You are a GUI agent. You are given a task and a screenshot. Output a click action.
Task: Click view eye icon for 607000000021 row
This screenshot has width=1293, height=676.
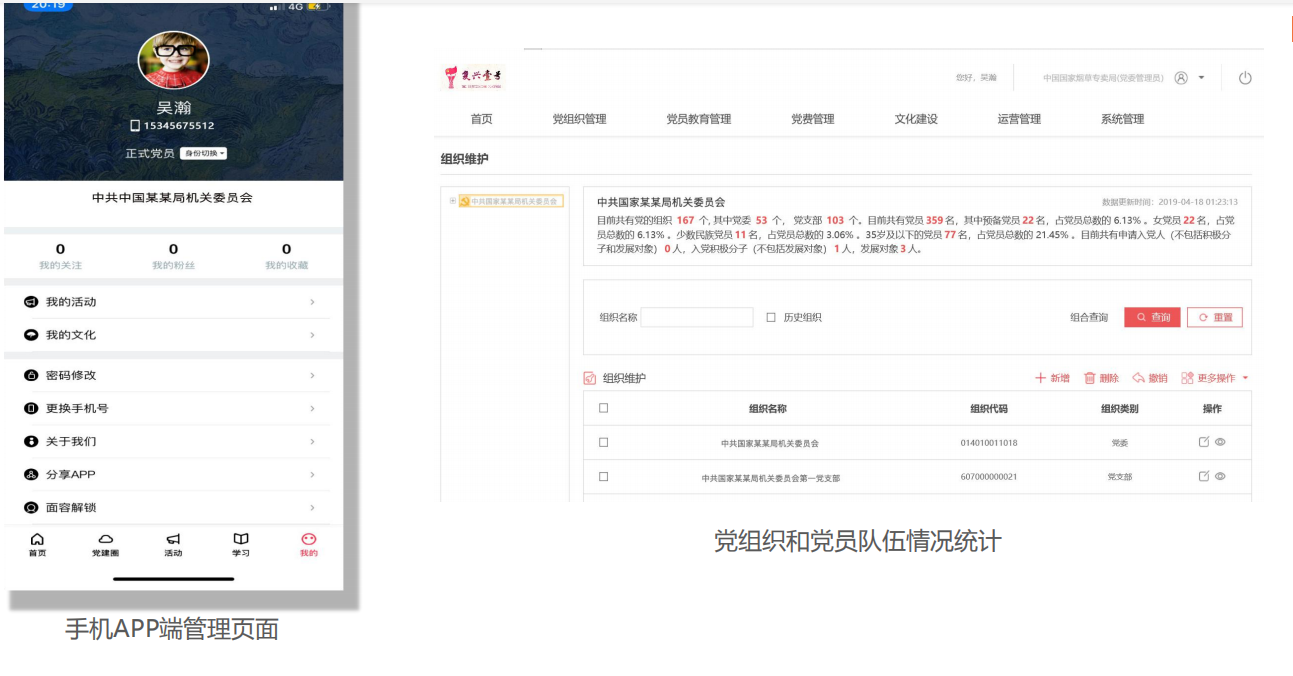(x=1220, y=476)
